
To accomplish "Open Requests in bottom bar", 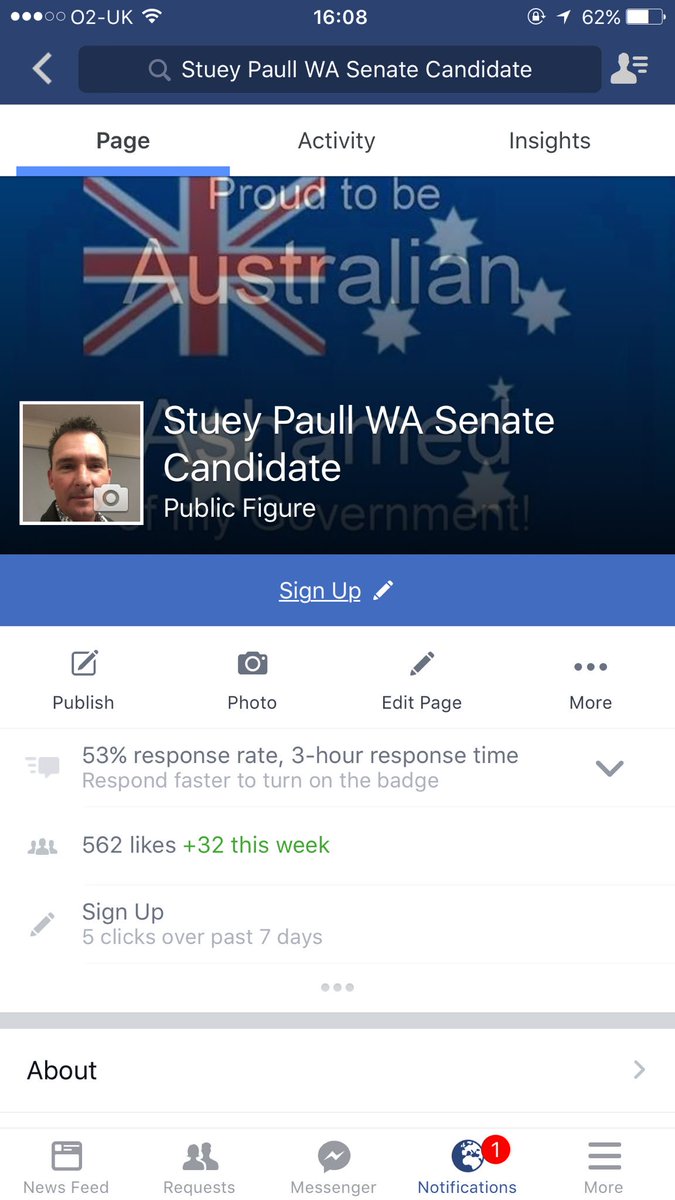I will [200, 1167].
